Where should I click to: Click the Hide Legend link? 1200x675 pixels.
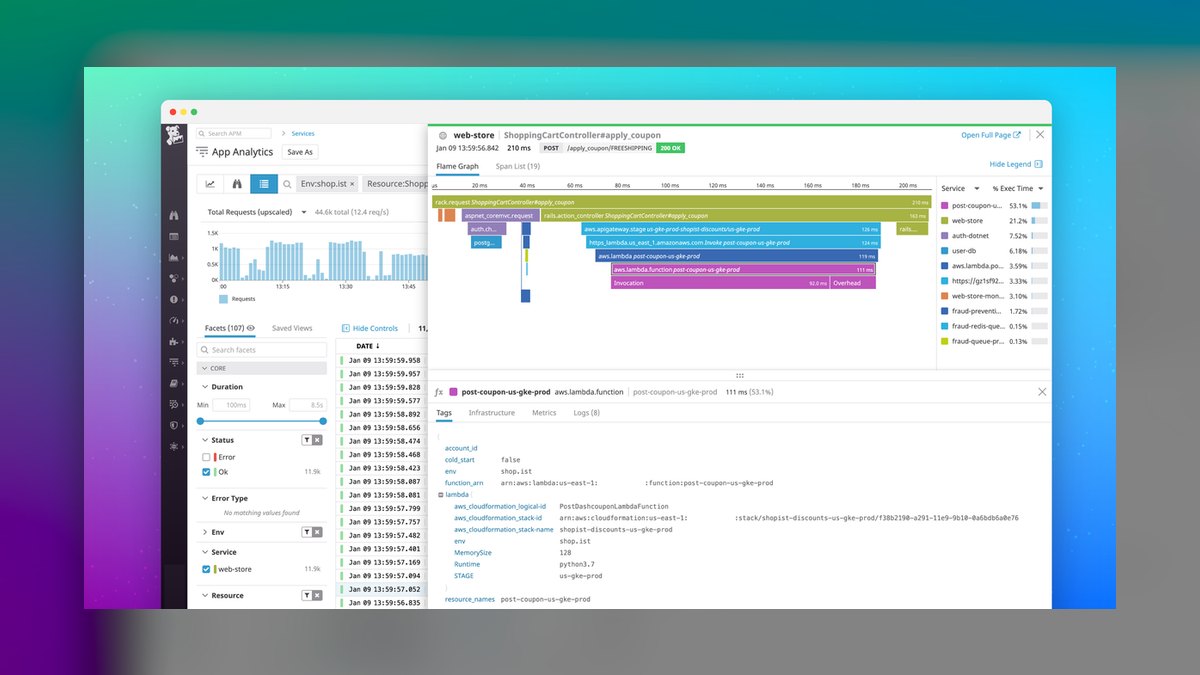[1016, 164]
